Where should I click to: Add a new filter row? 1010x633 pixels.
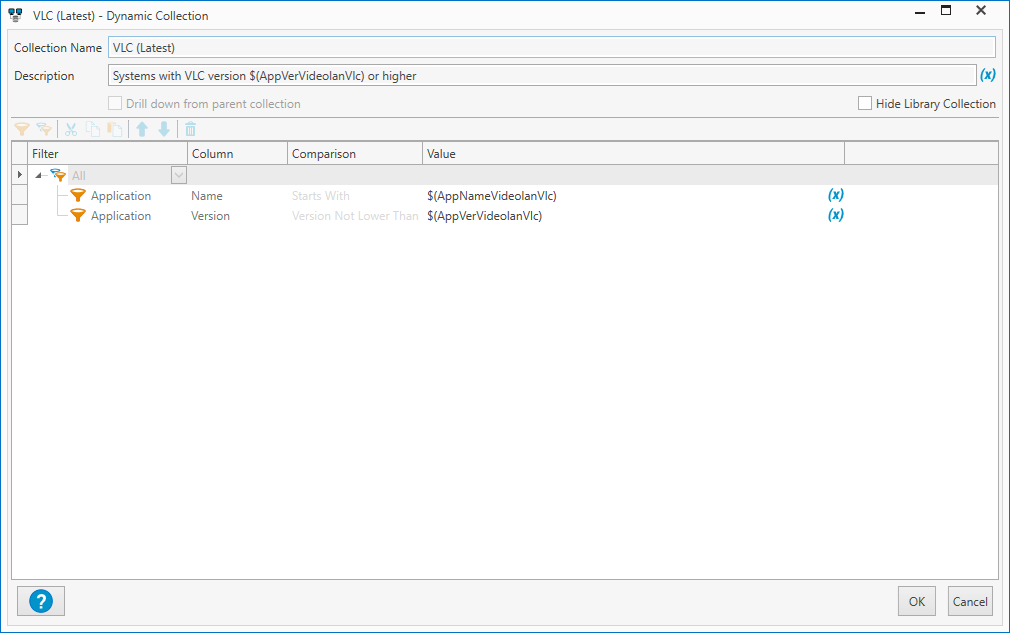pos(21,129)
